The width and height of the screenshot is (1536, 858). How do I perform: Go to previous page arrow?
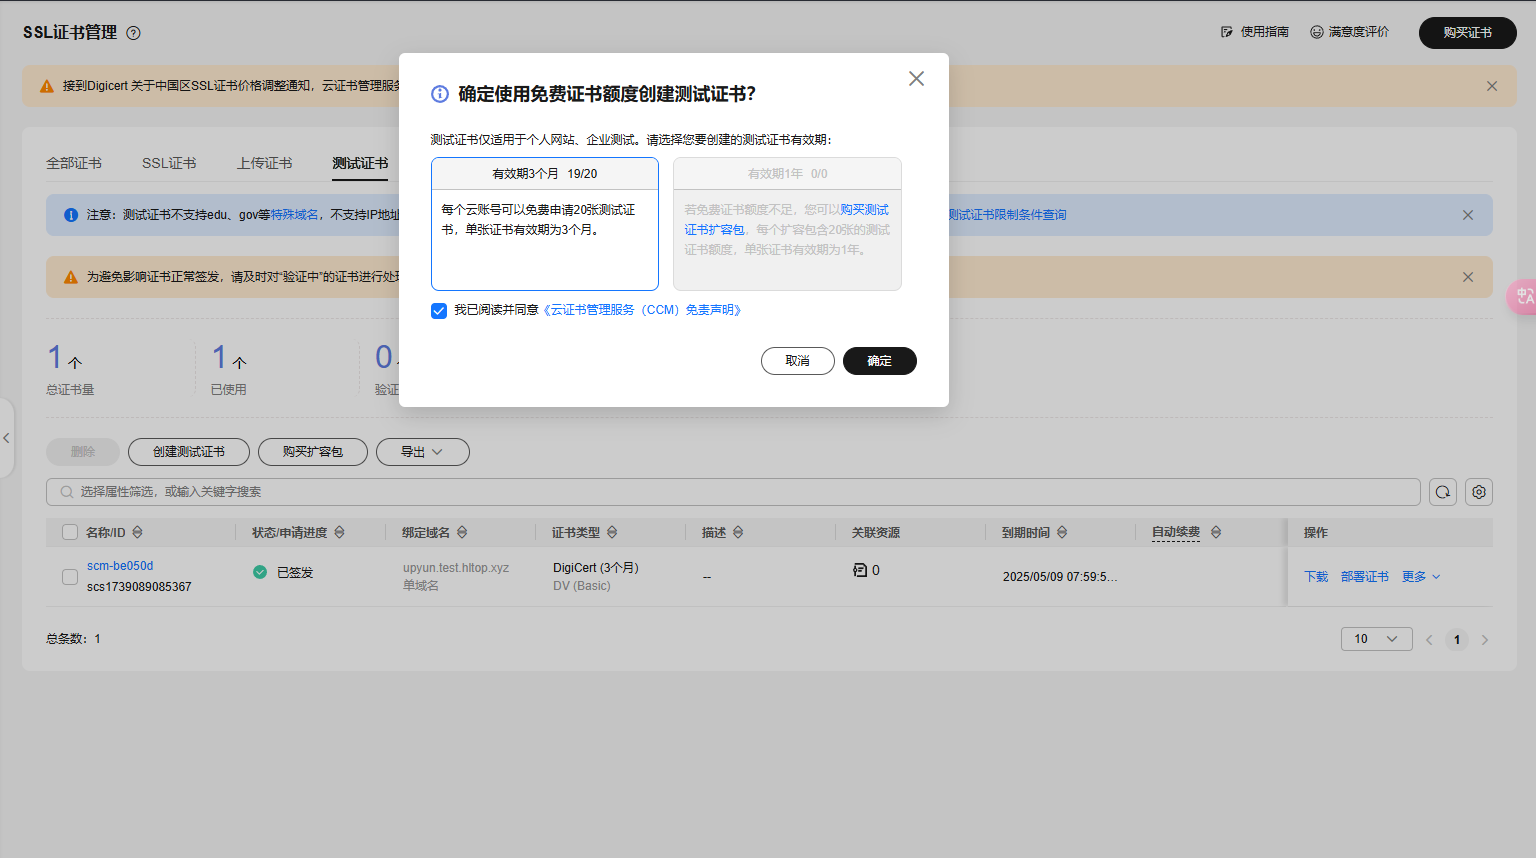(x=1429, y=640)
